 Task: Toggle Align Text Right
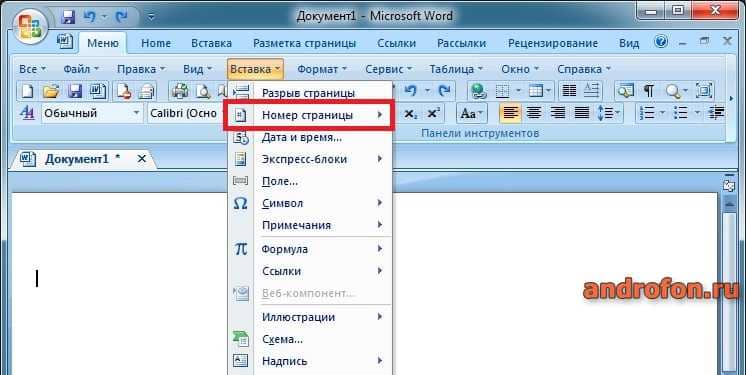coord(557,113)
